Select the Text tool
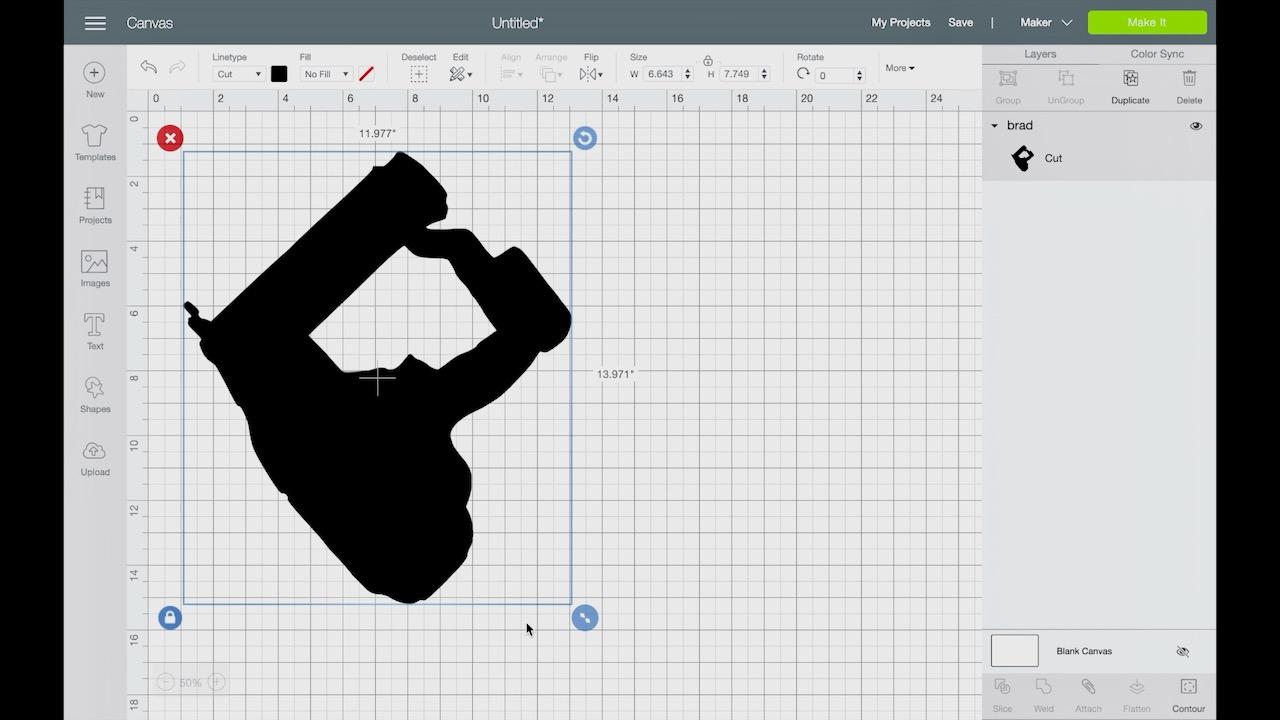This screenshot has height=720, width=1280. (x=94, y=330)
